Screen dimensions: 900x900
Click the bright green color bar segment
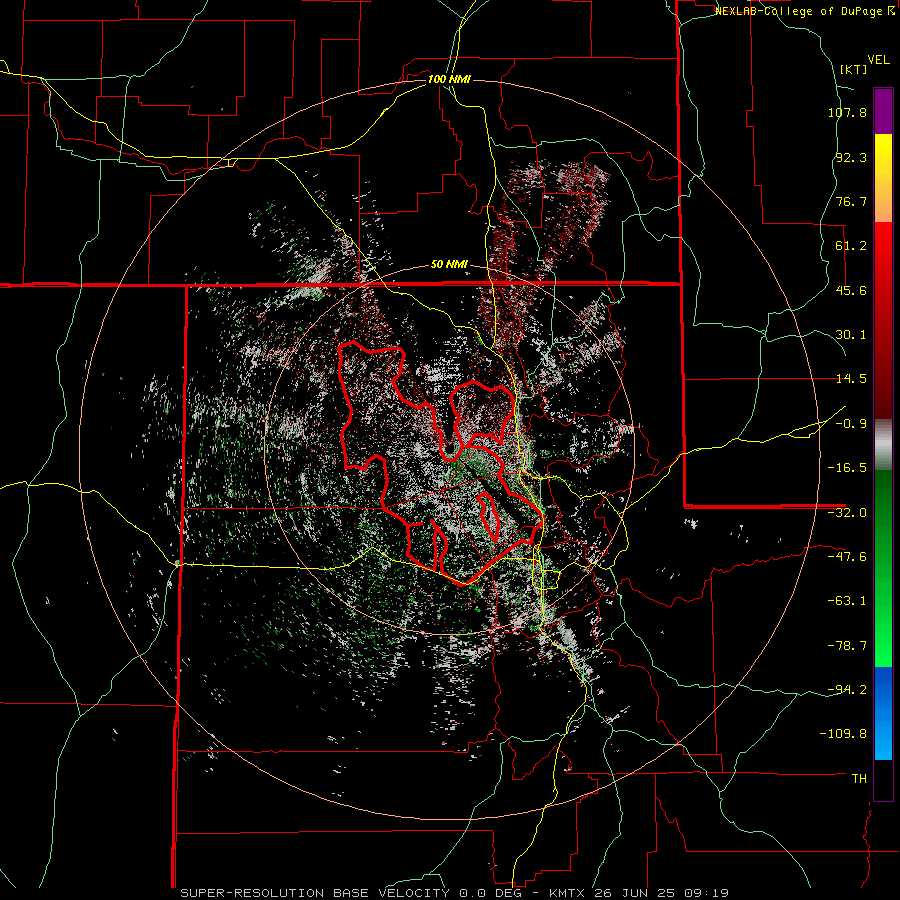[883, 569]
